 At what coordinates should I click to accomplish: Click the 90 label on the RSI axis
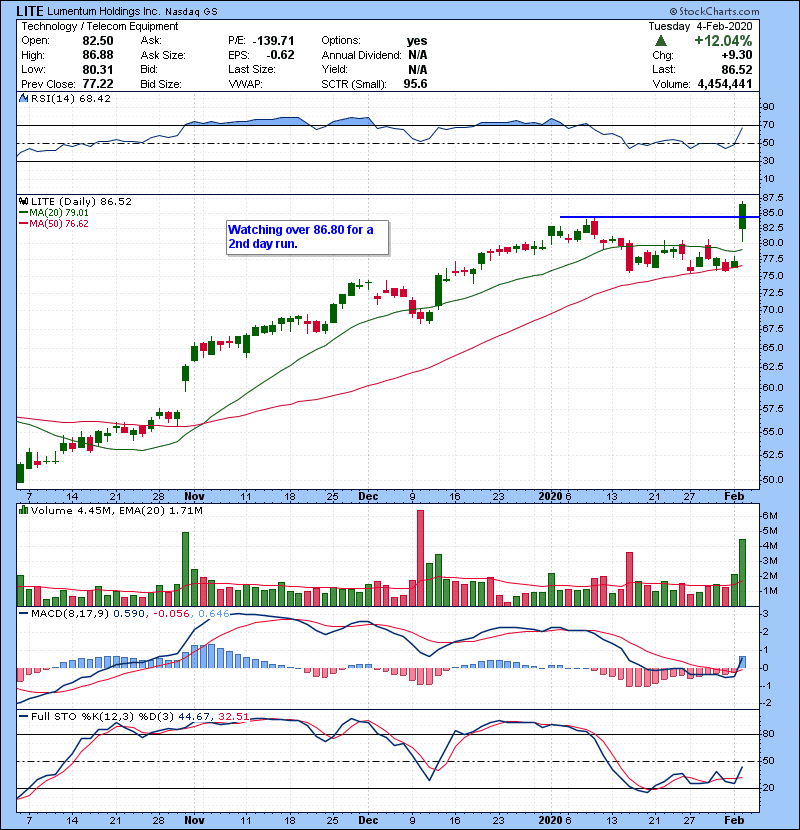tap(768, 106)
